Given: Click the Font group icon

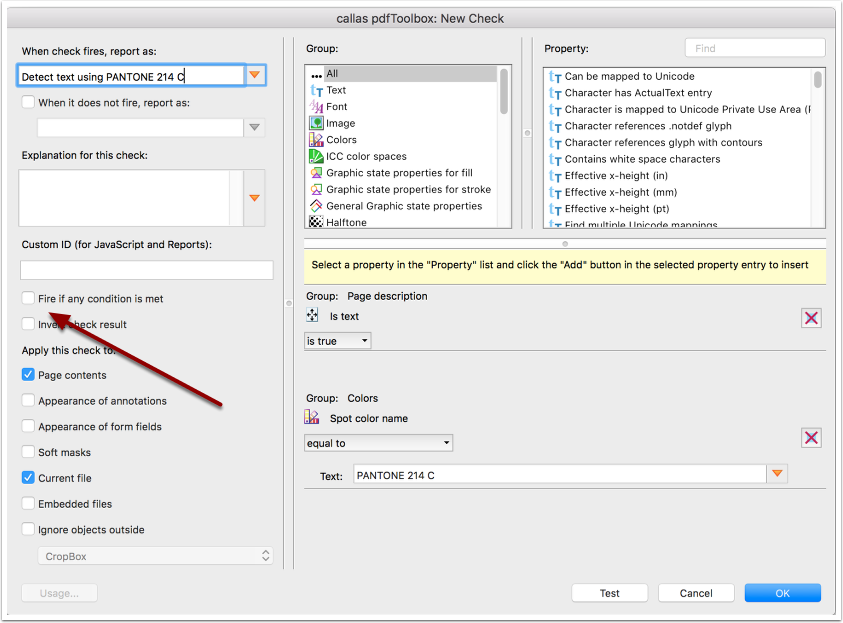Looking at the screenshot, I should 316,107.
